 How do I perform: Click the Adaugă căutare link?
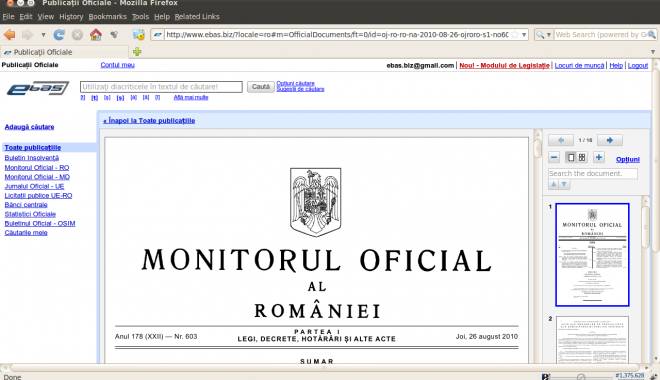tap(29, 127)
